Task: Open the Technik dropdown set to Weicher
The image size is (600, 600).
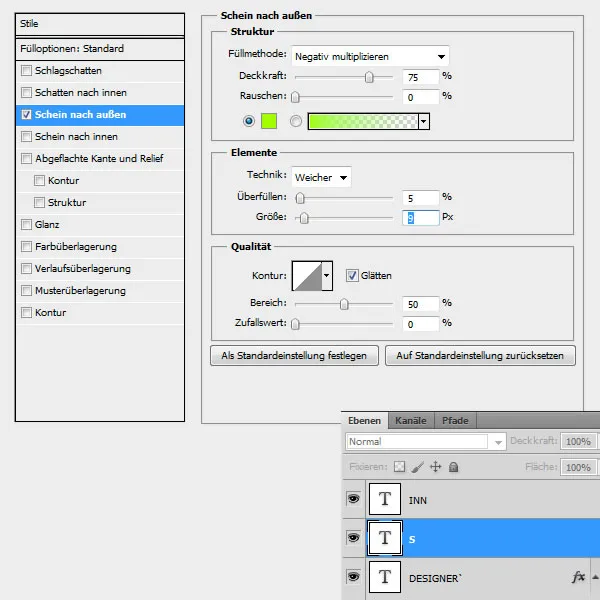Action: pos(321,176)
